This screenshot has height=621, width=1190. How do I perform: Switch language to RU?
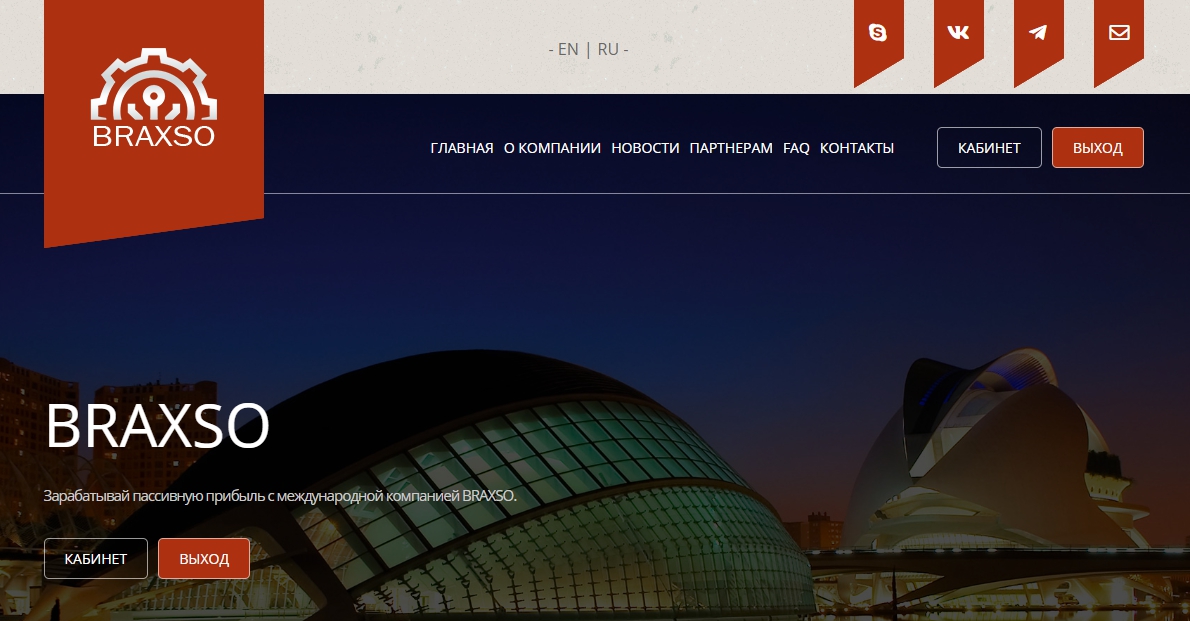point(608,49)
